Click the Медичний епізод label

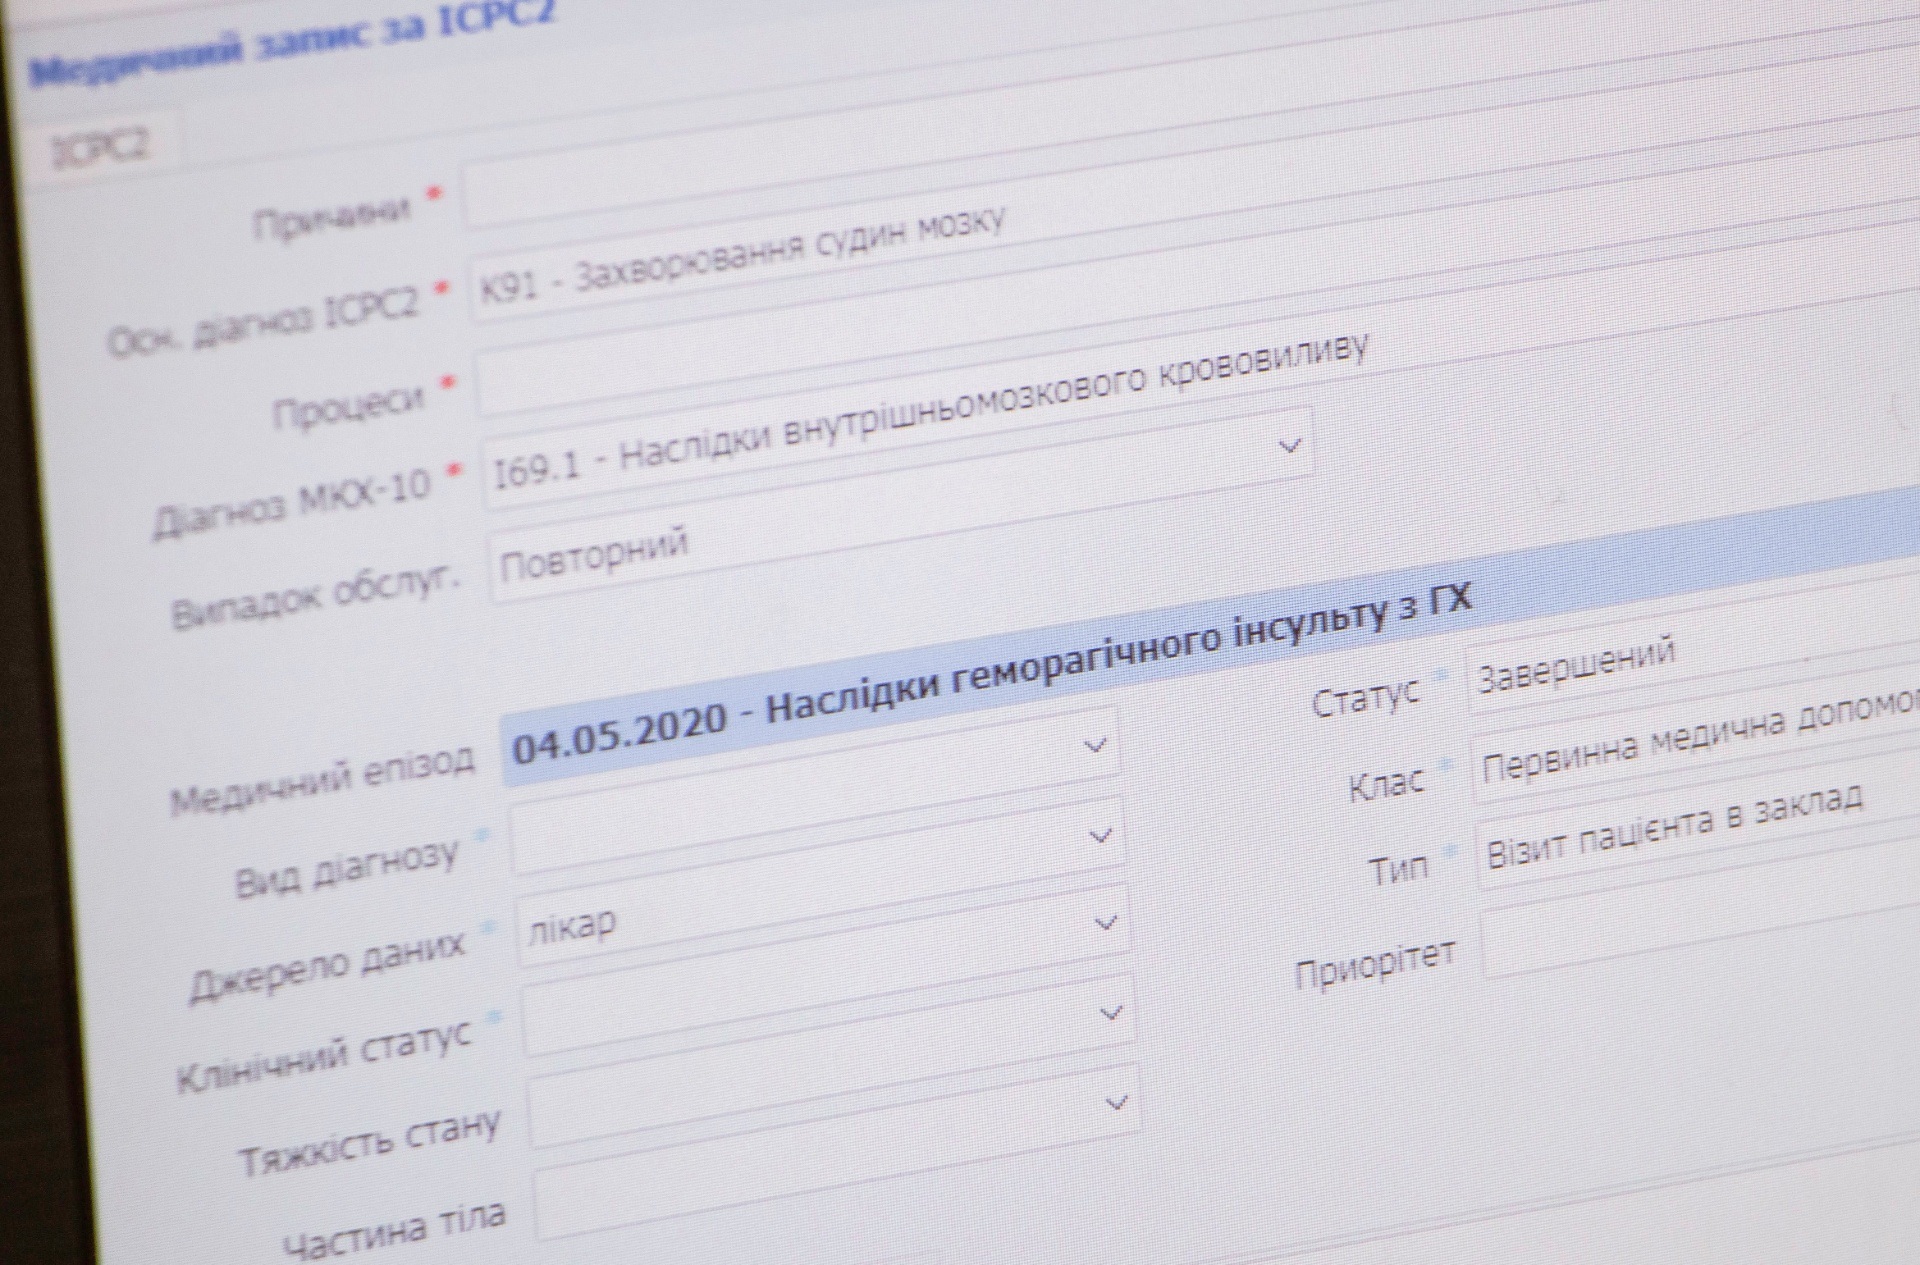pos(322,781)
